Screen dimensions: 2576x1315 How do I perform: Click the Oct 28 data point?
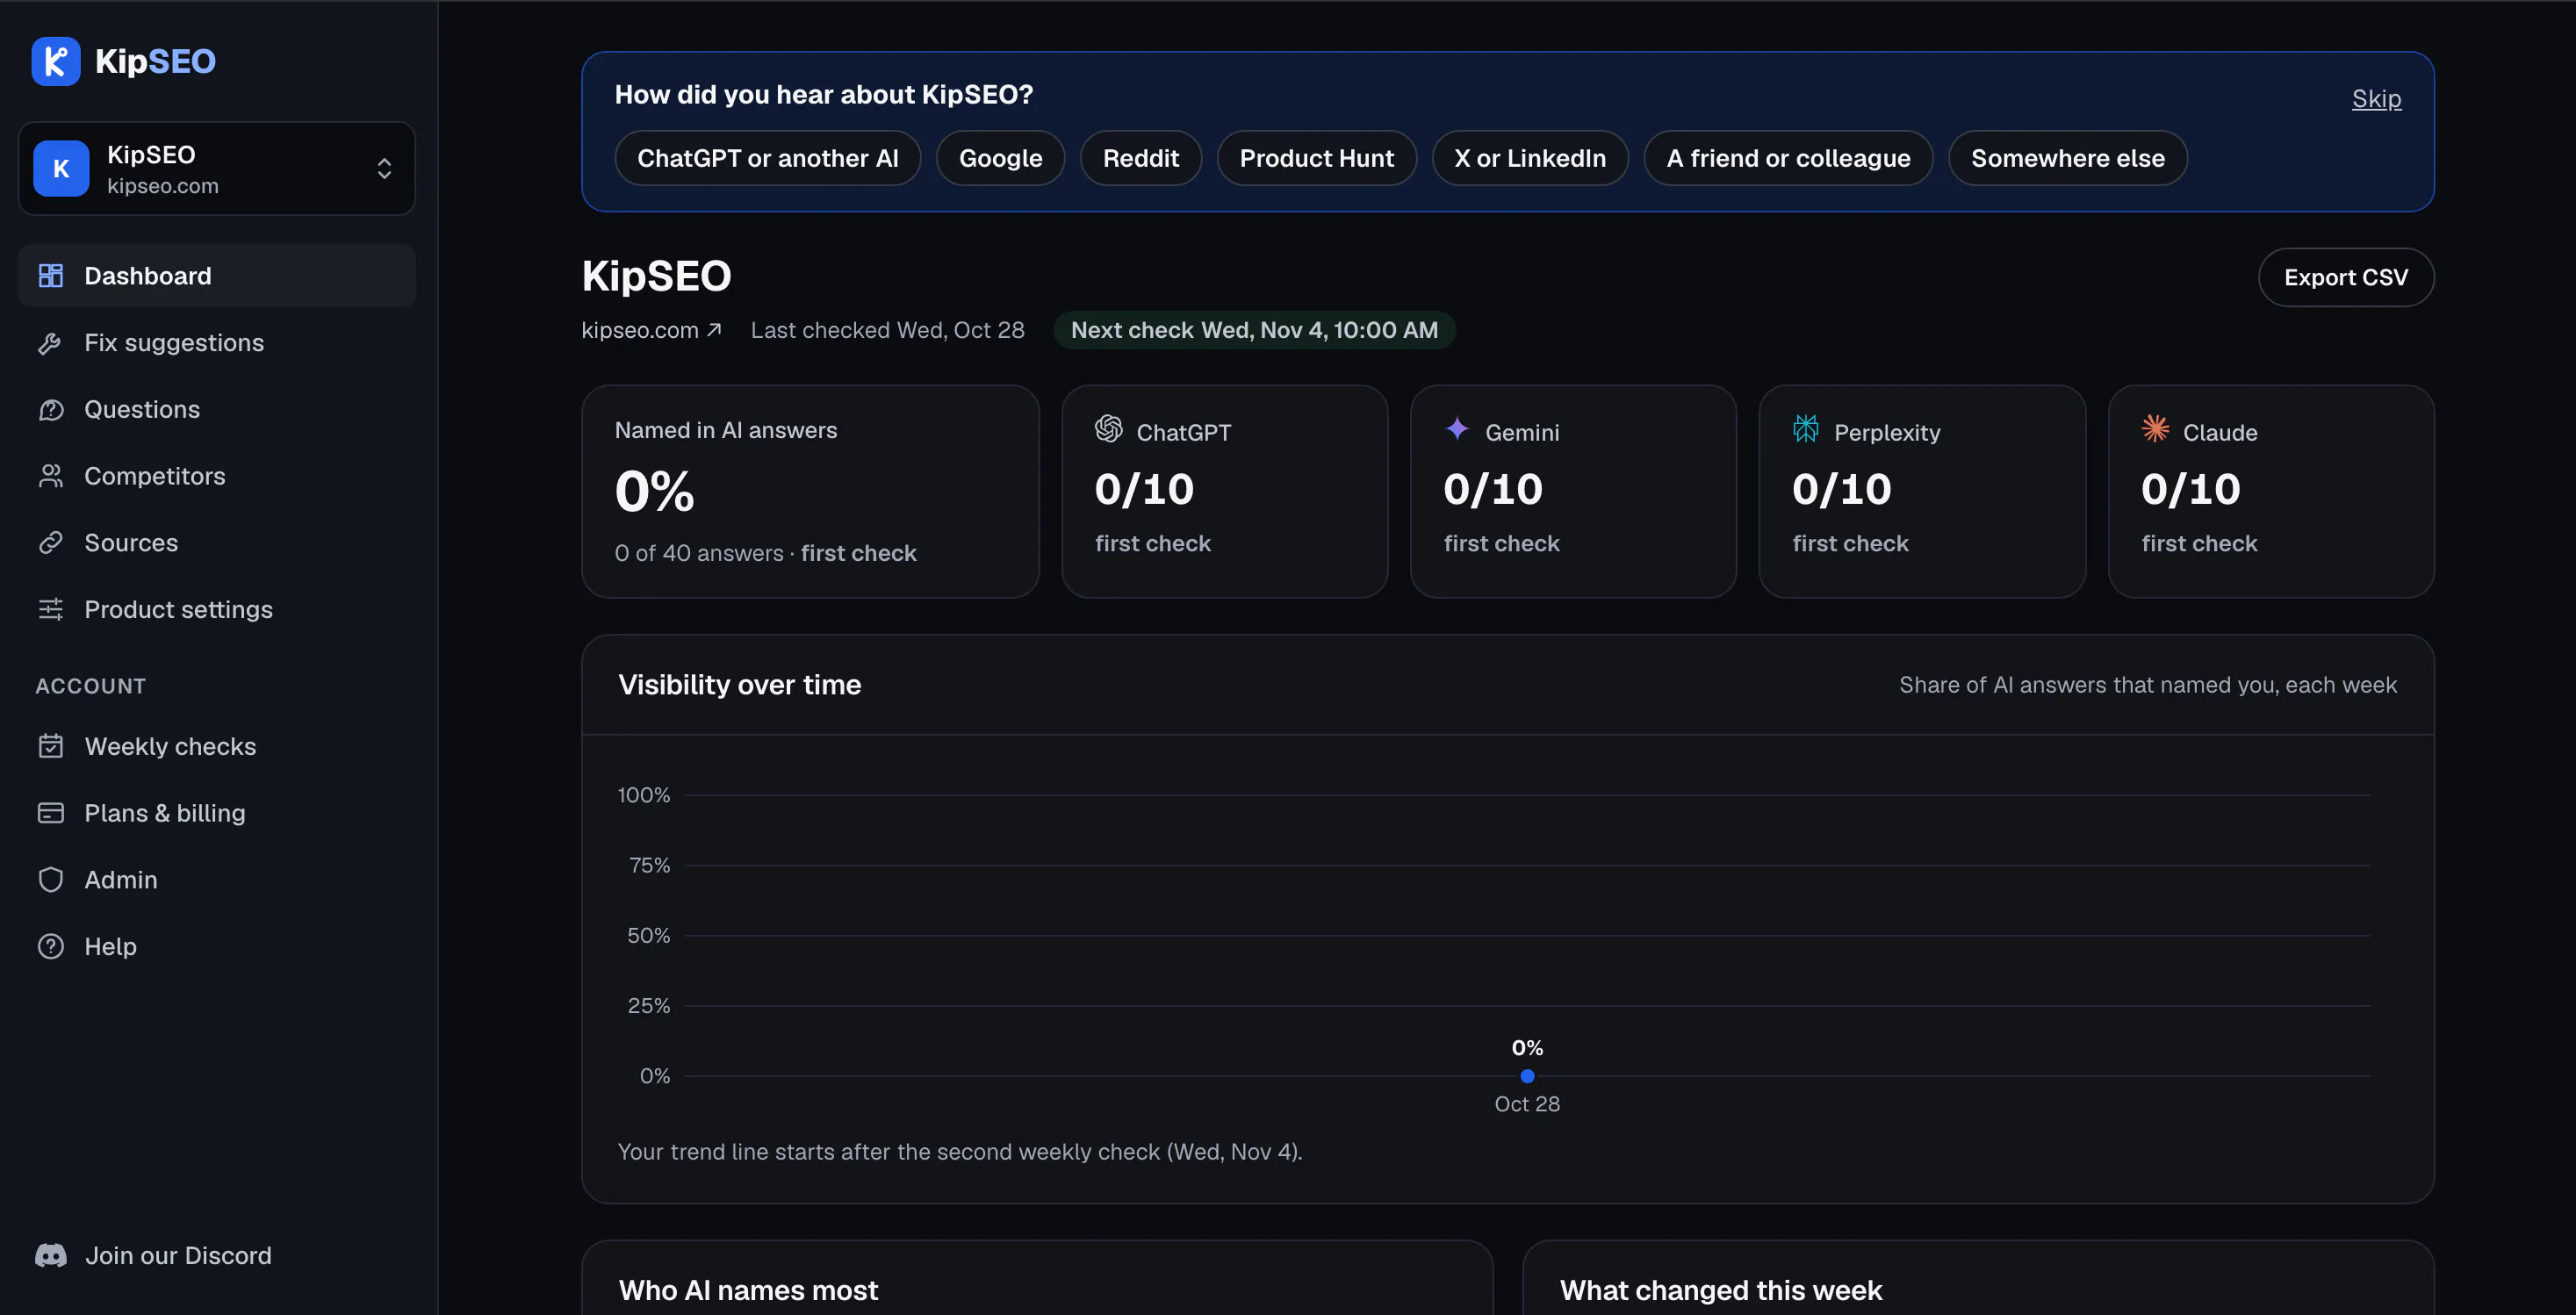[x=1527, y=1076]
